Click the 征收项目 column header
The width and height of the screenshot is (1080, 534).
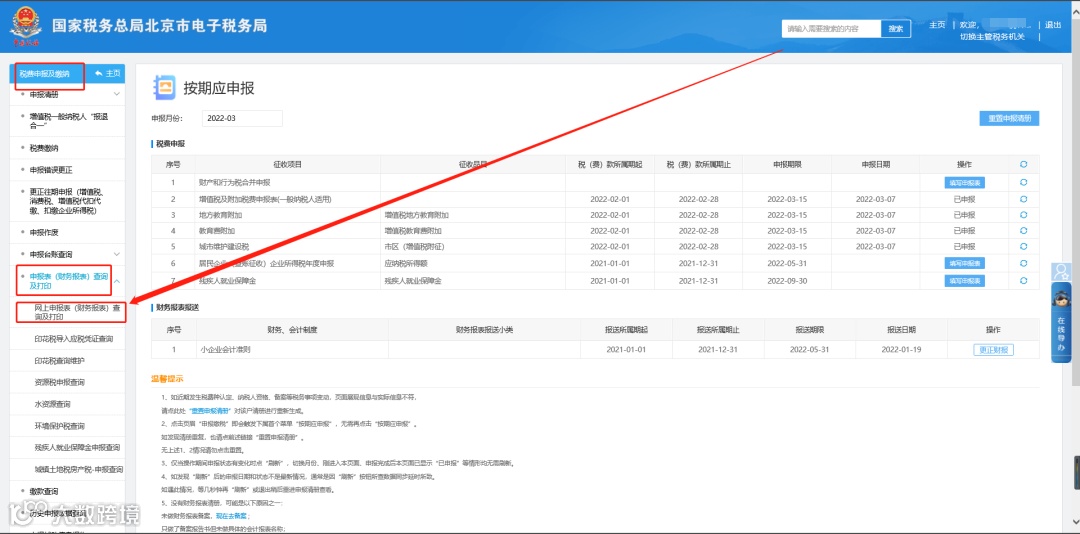[x=287, y=165]
